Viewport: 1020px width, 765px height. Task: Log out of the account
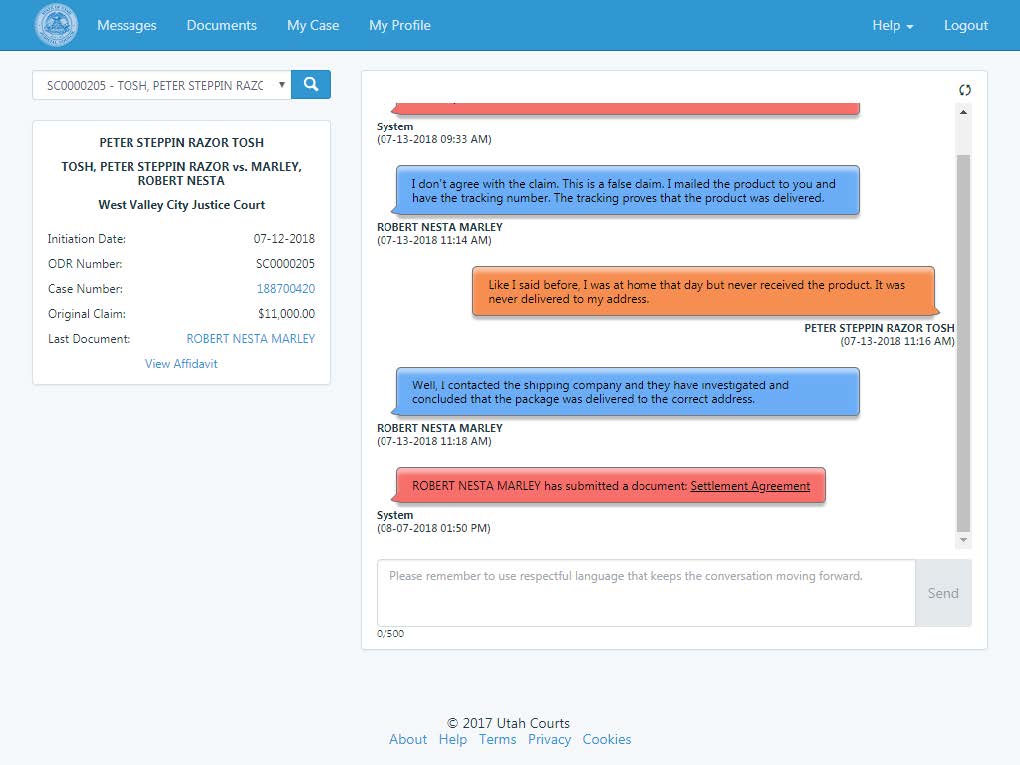pyautogui.click(x=965, y=25)
